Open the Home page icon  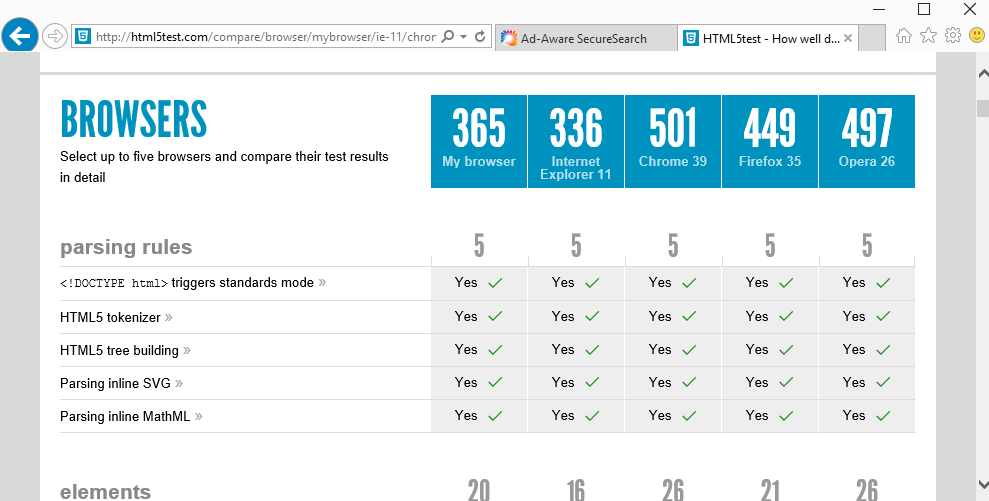tap(904, 36)
